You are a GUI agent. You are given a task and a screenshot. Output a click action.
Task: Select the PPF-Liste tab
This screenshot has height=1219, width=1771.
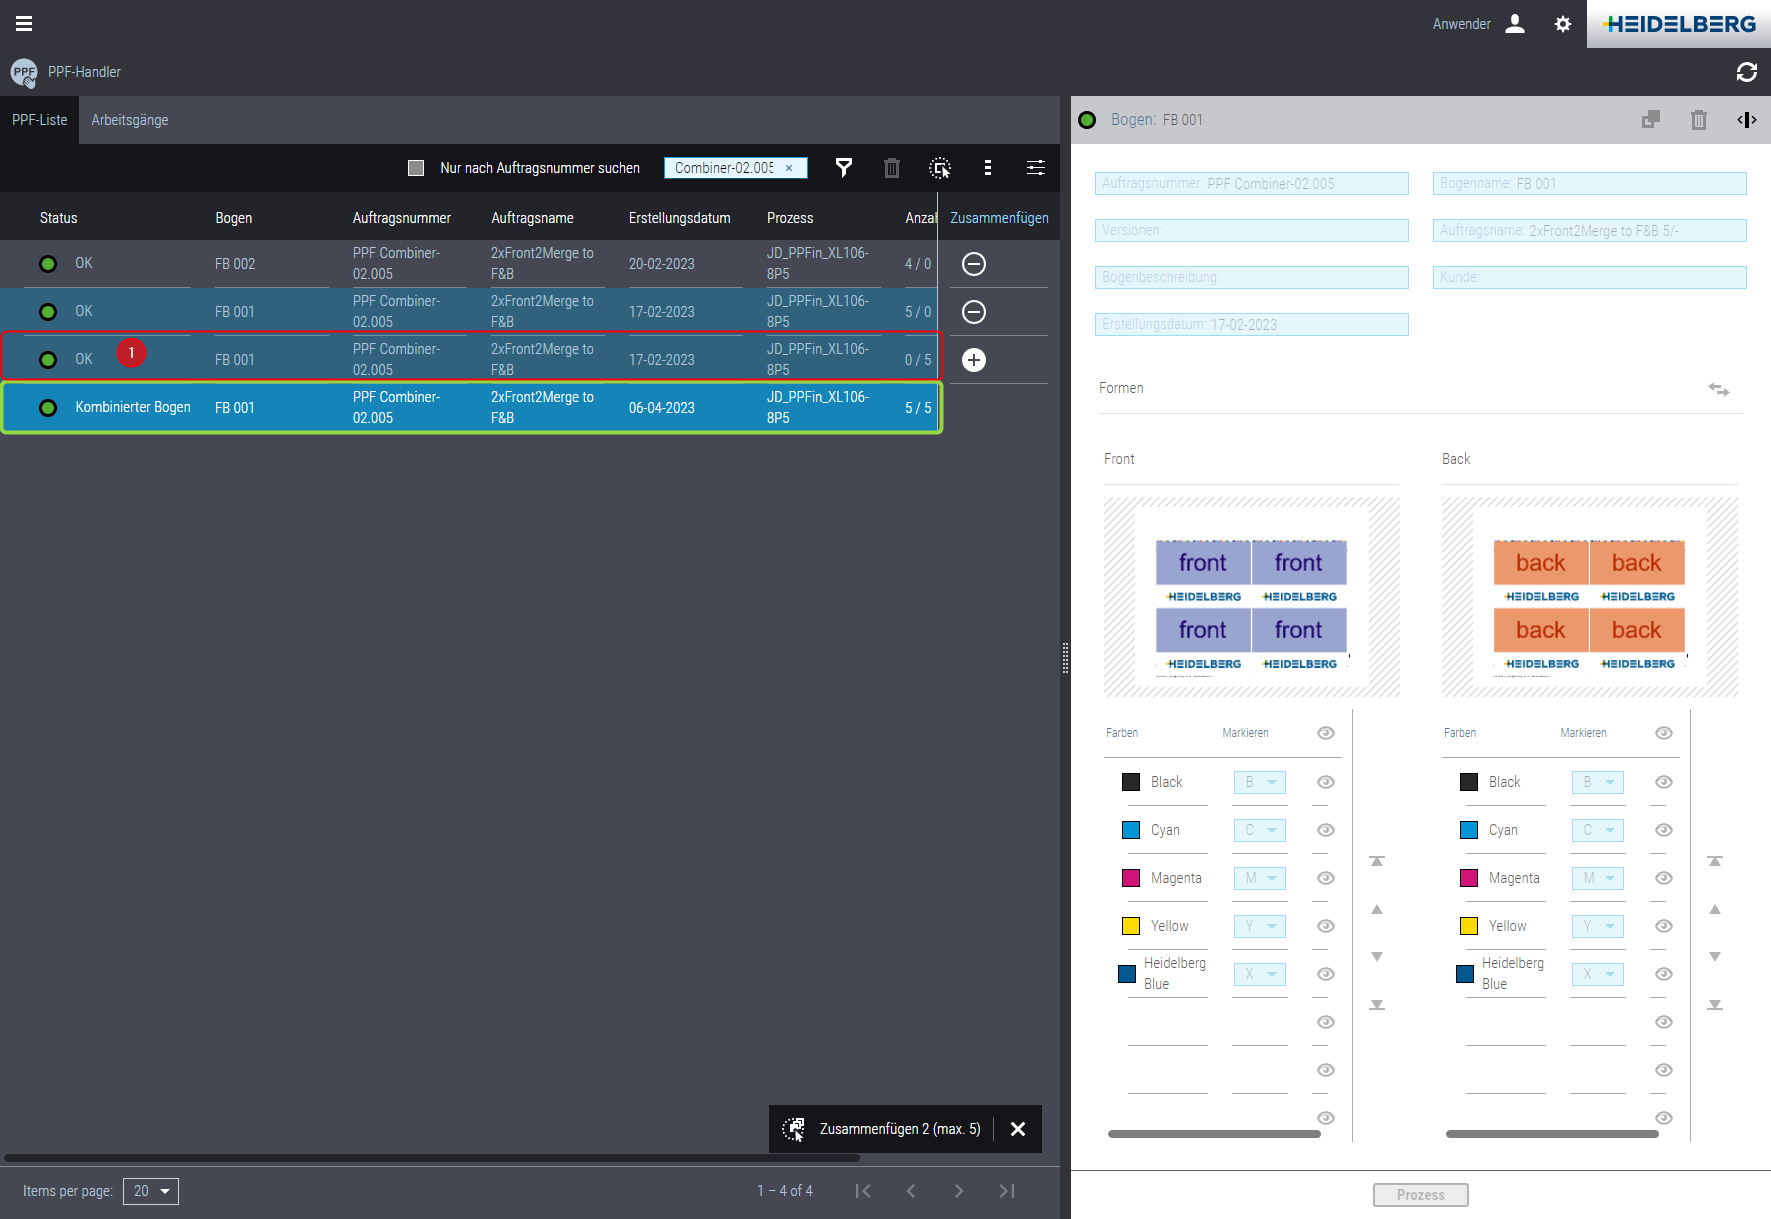pyautogui.click(x=40, y=120)
